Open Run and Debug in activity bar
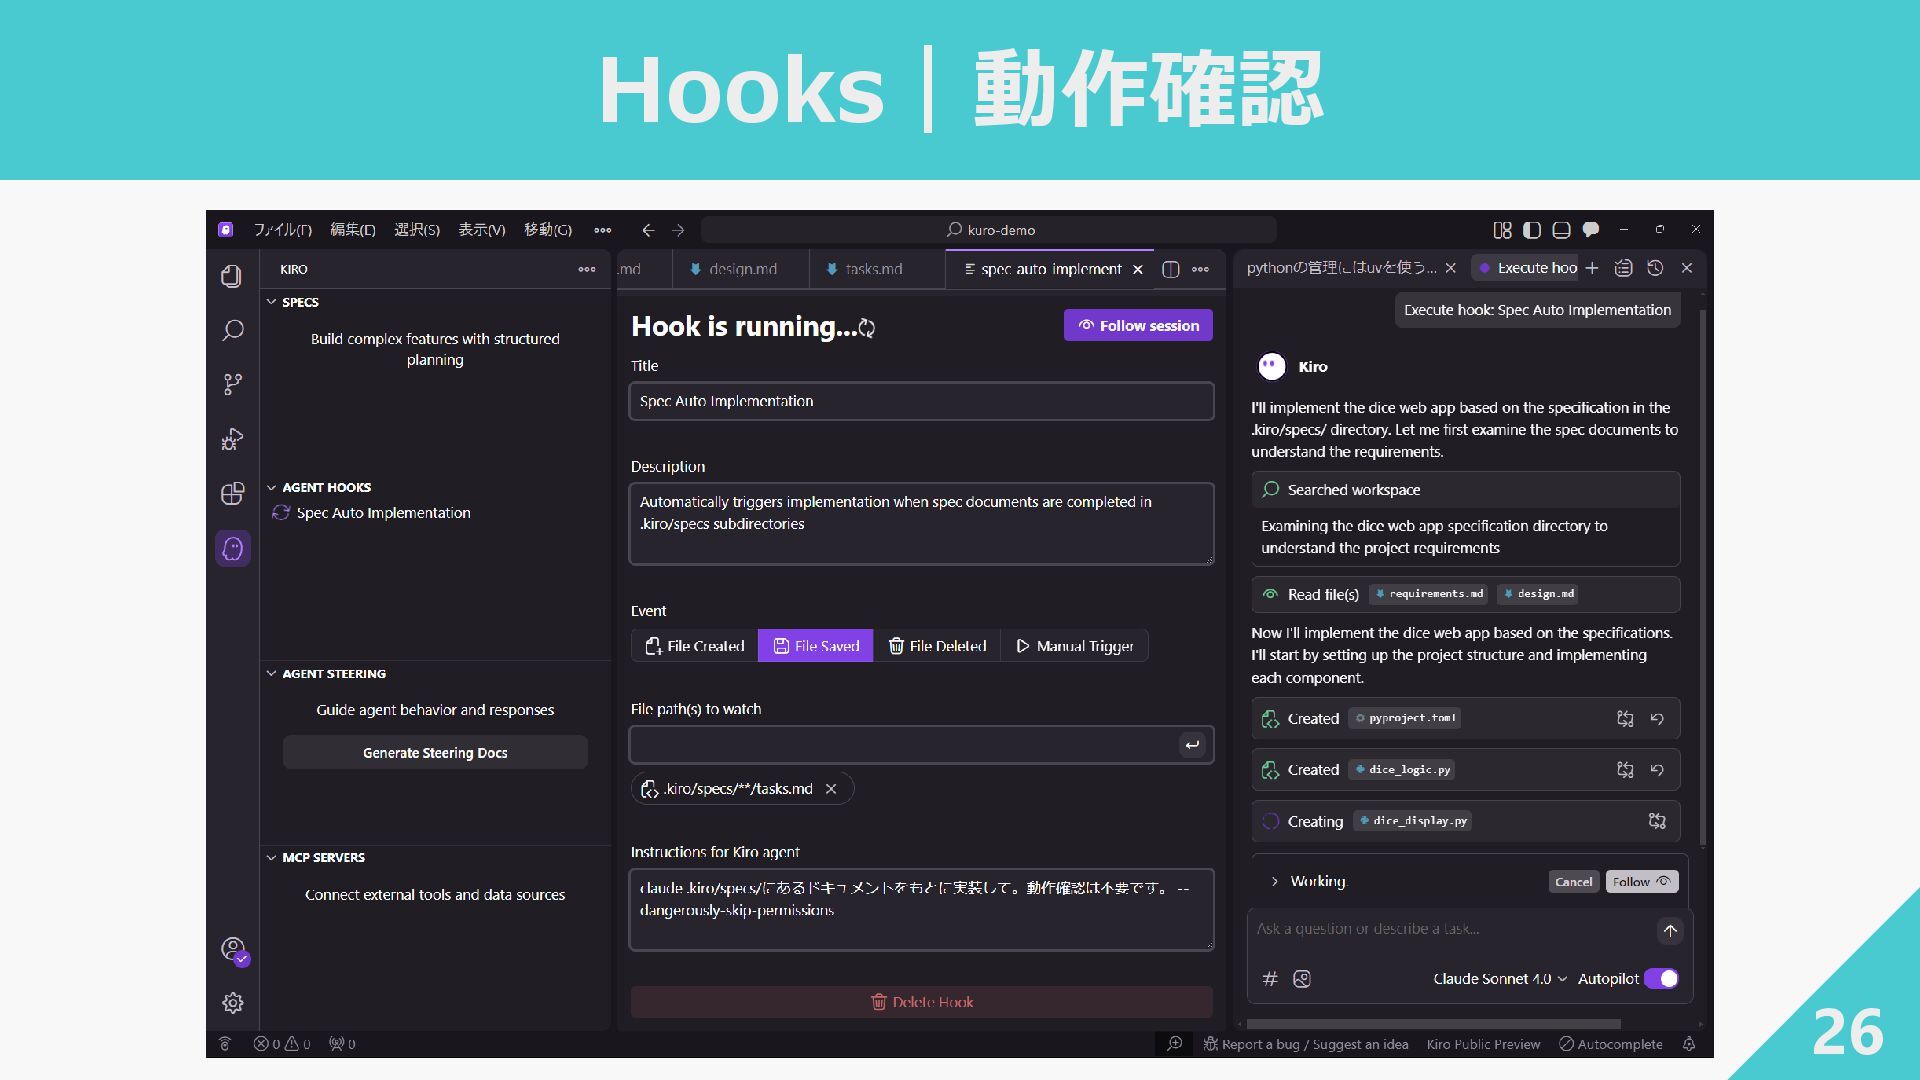This screenshot has height=1080, width=1920. click(232, 439)
